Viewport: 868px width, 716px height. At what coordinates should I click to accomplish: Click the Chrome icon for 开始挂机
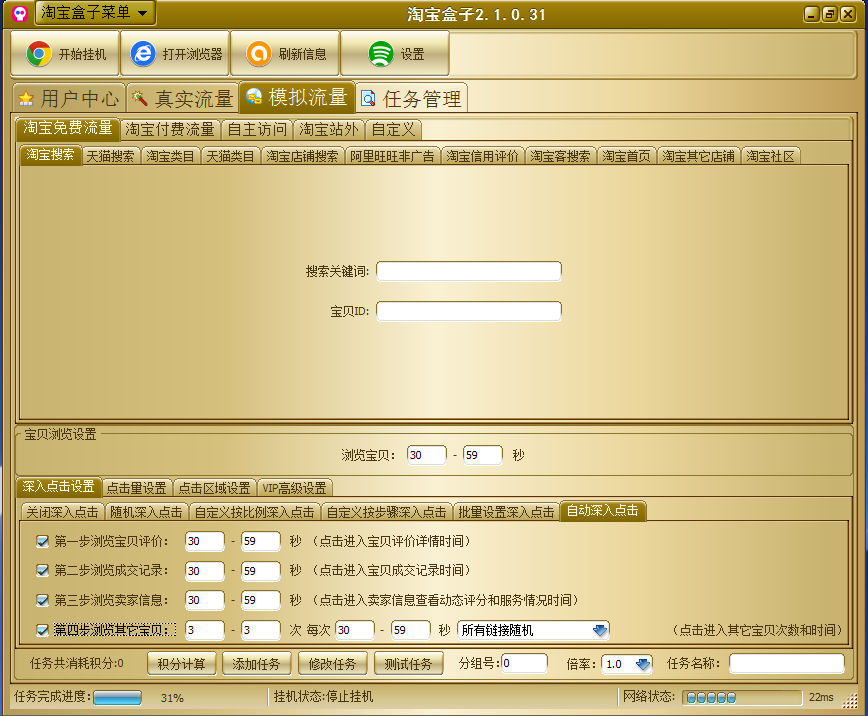pos(39,54)
